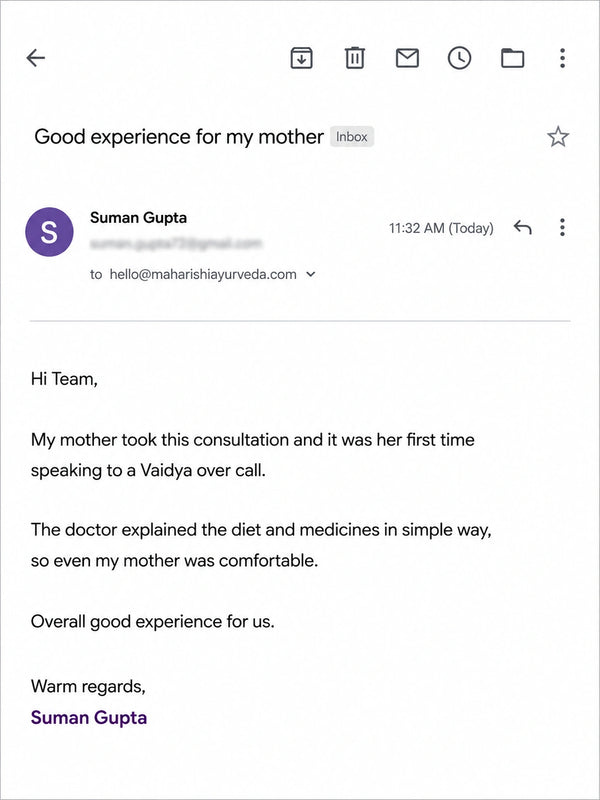This screenshot has width=600, height=800.
Task: Click the purple Suman Gupta signature
Action: tap(89, 718)
